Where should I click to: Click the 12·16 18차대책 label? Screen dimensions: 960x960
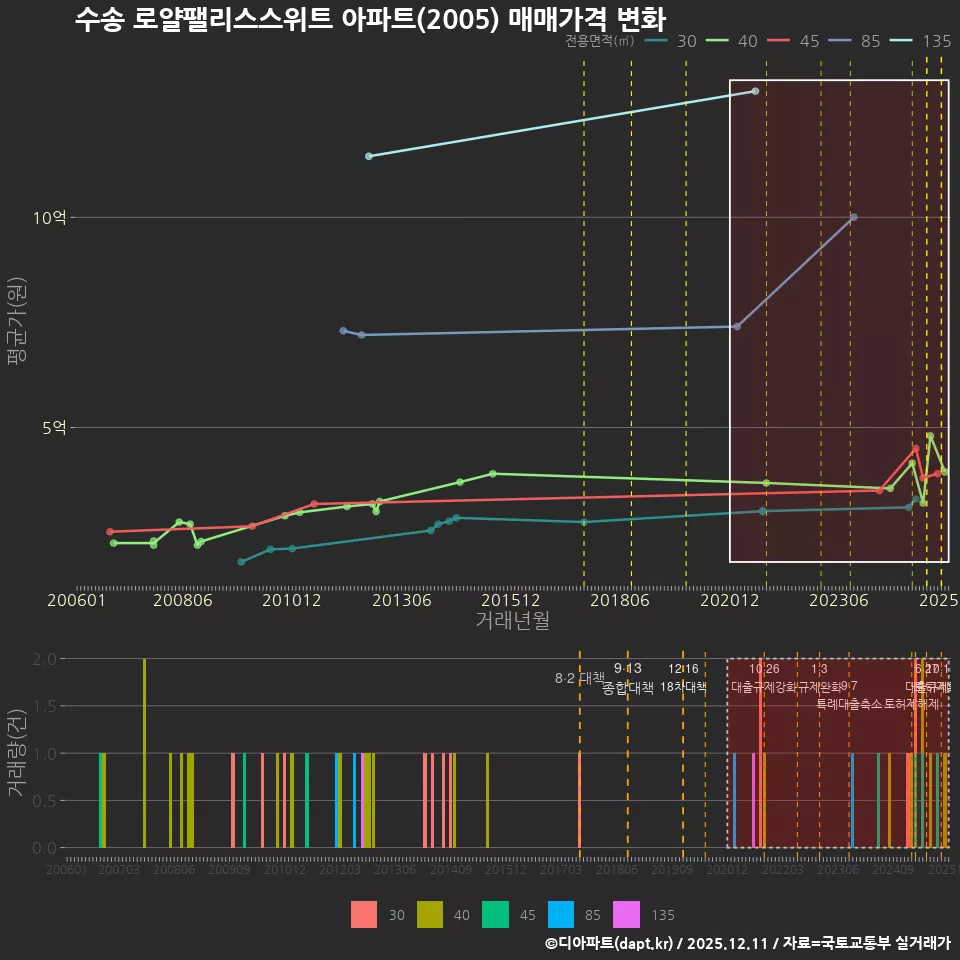click(683, 678)
